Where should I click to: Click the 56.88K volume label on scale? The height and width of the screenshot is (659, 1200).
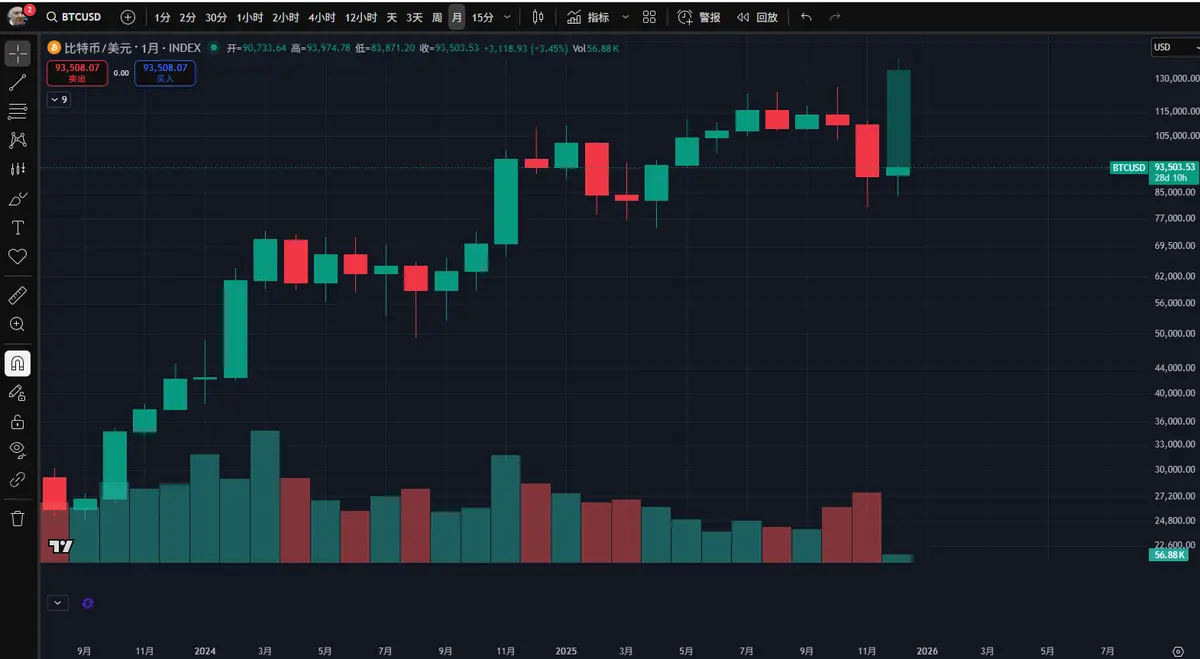coord(1169,554)
